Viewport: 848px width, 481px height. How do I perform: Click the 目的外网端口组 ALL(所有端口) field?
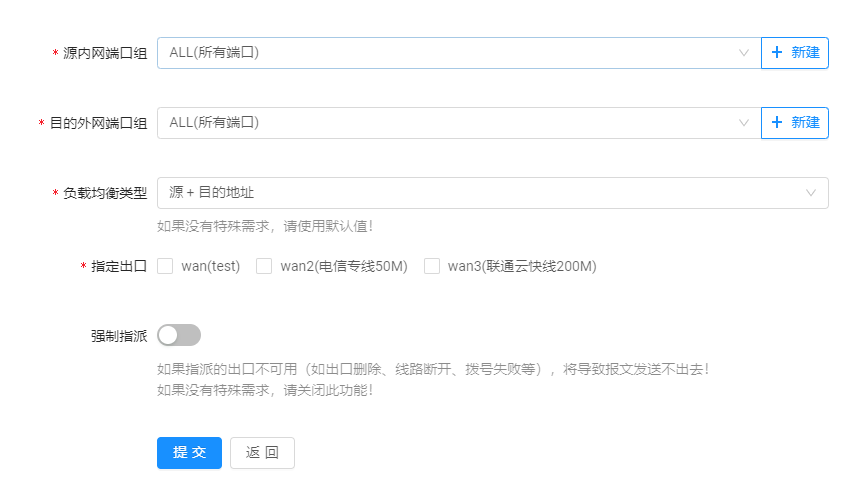coord(440,123)
